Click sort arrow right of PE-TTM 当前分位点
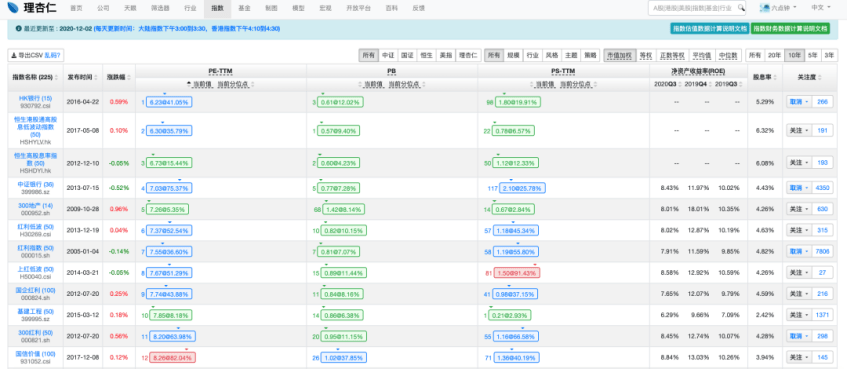Viewport: 847px width, 369px height. (x=252, y=84)
